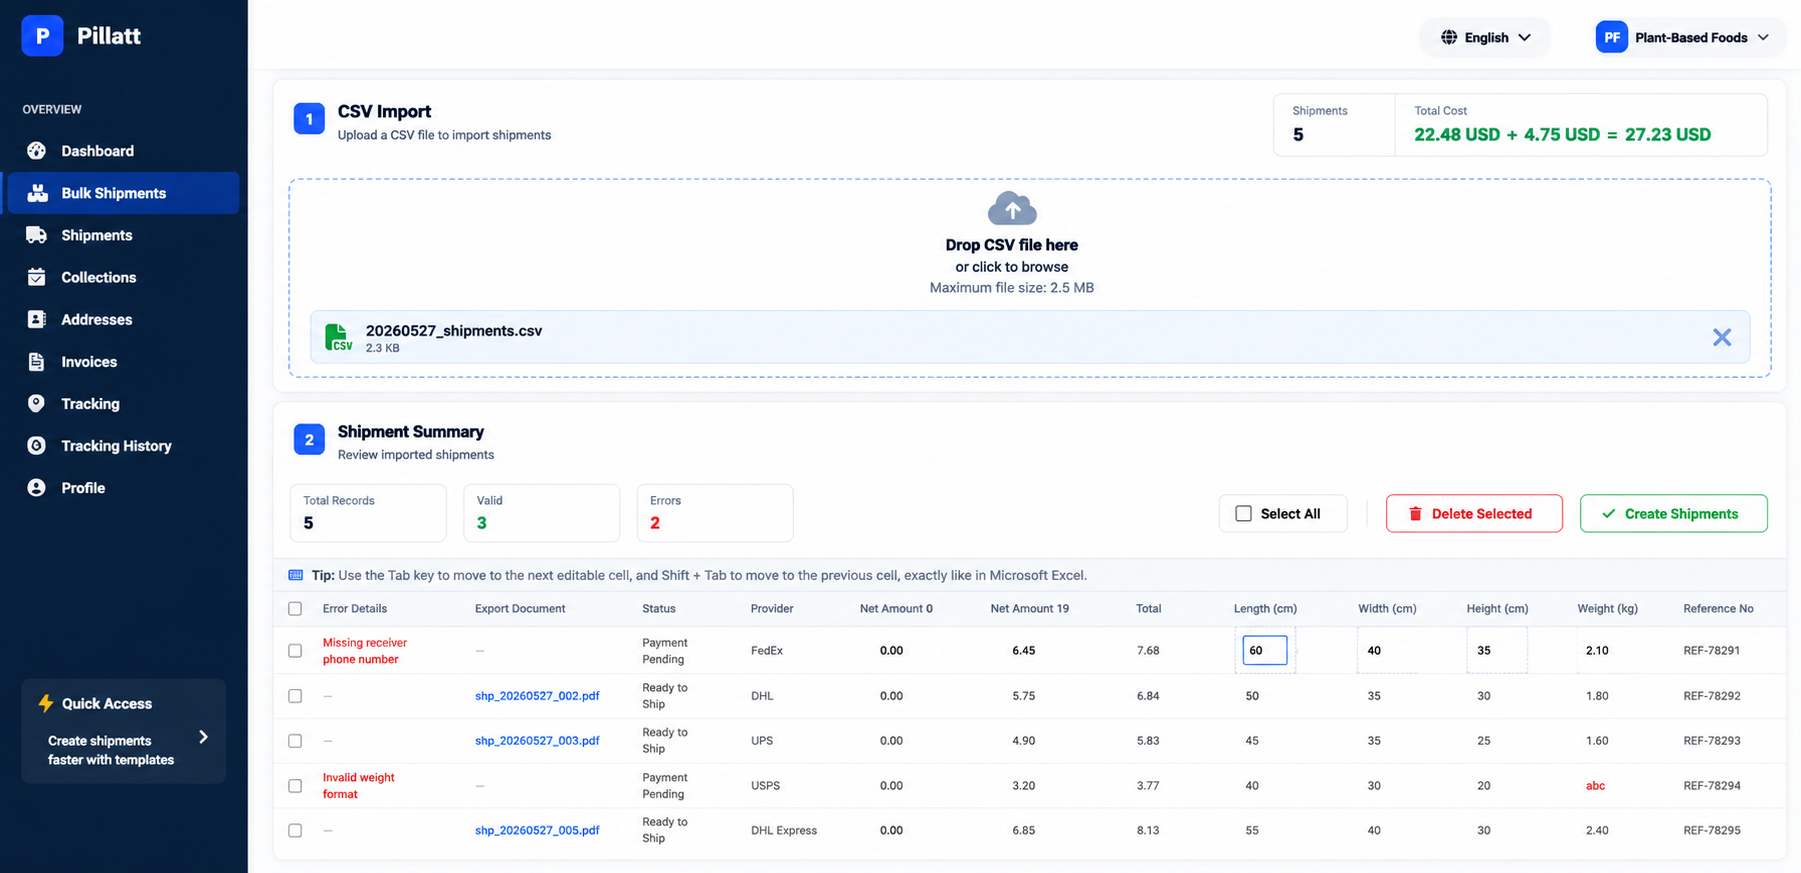Click the Total Cost 27.23 USD value
Viewport: 1801px width, 873px height.
(1668, 135)
